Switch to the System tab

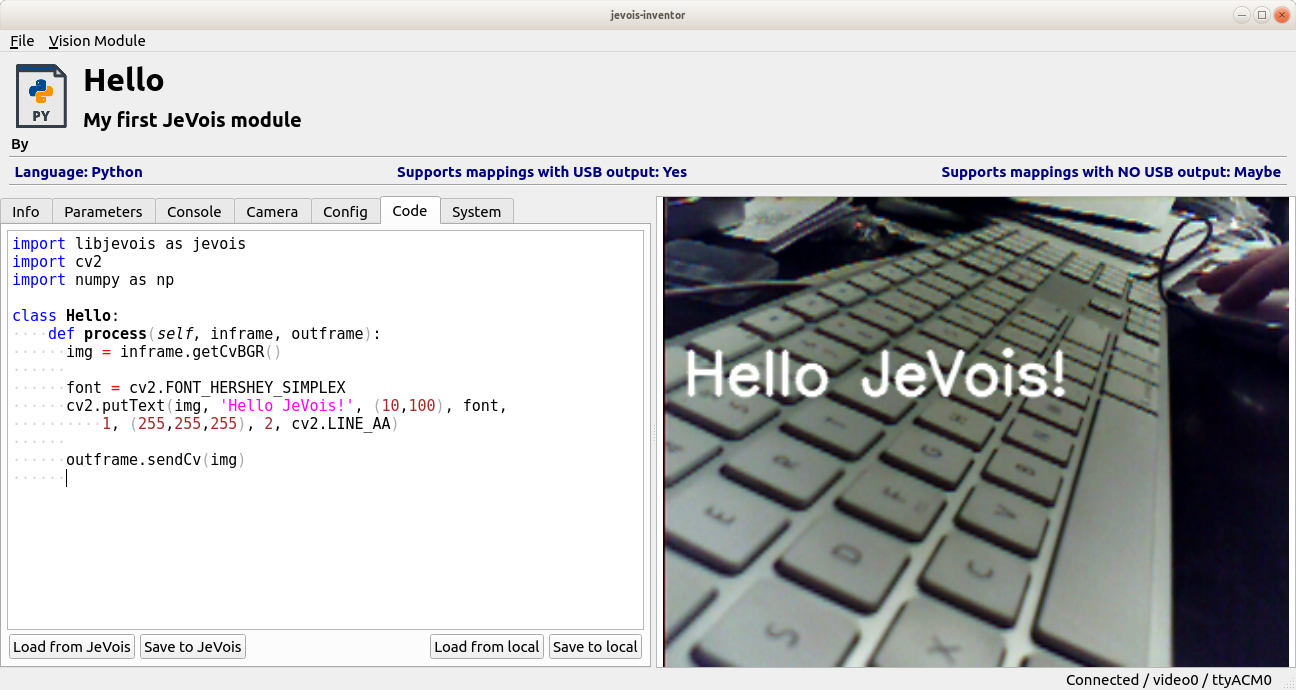click(x=476, y=211)
